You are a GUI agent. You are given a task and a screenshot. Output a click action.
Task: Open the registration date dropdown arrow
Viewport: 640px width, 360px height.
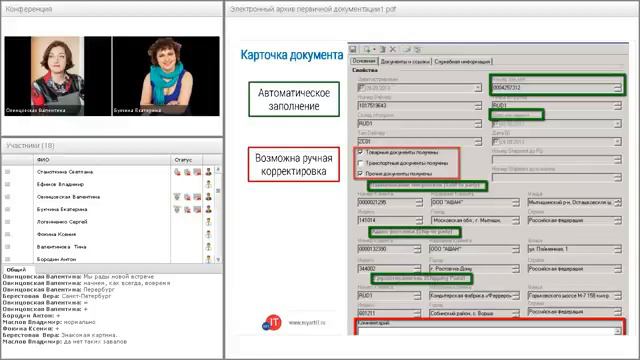coord(478,88)
